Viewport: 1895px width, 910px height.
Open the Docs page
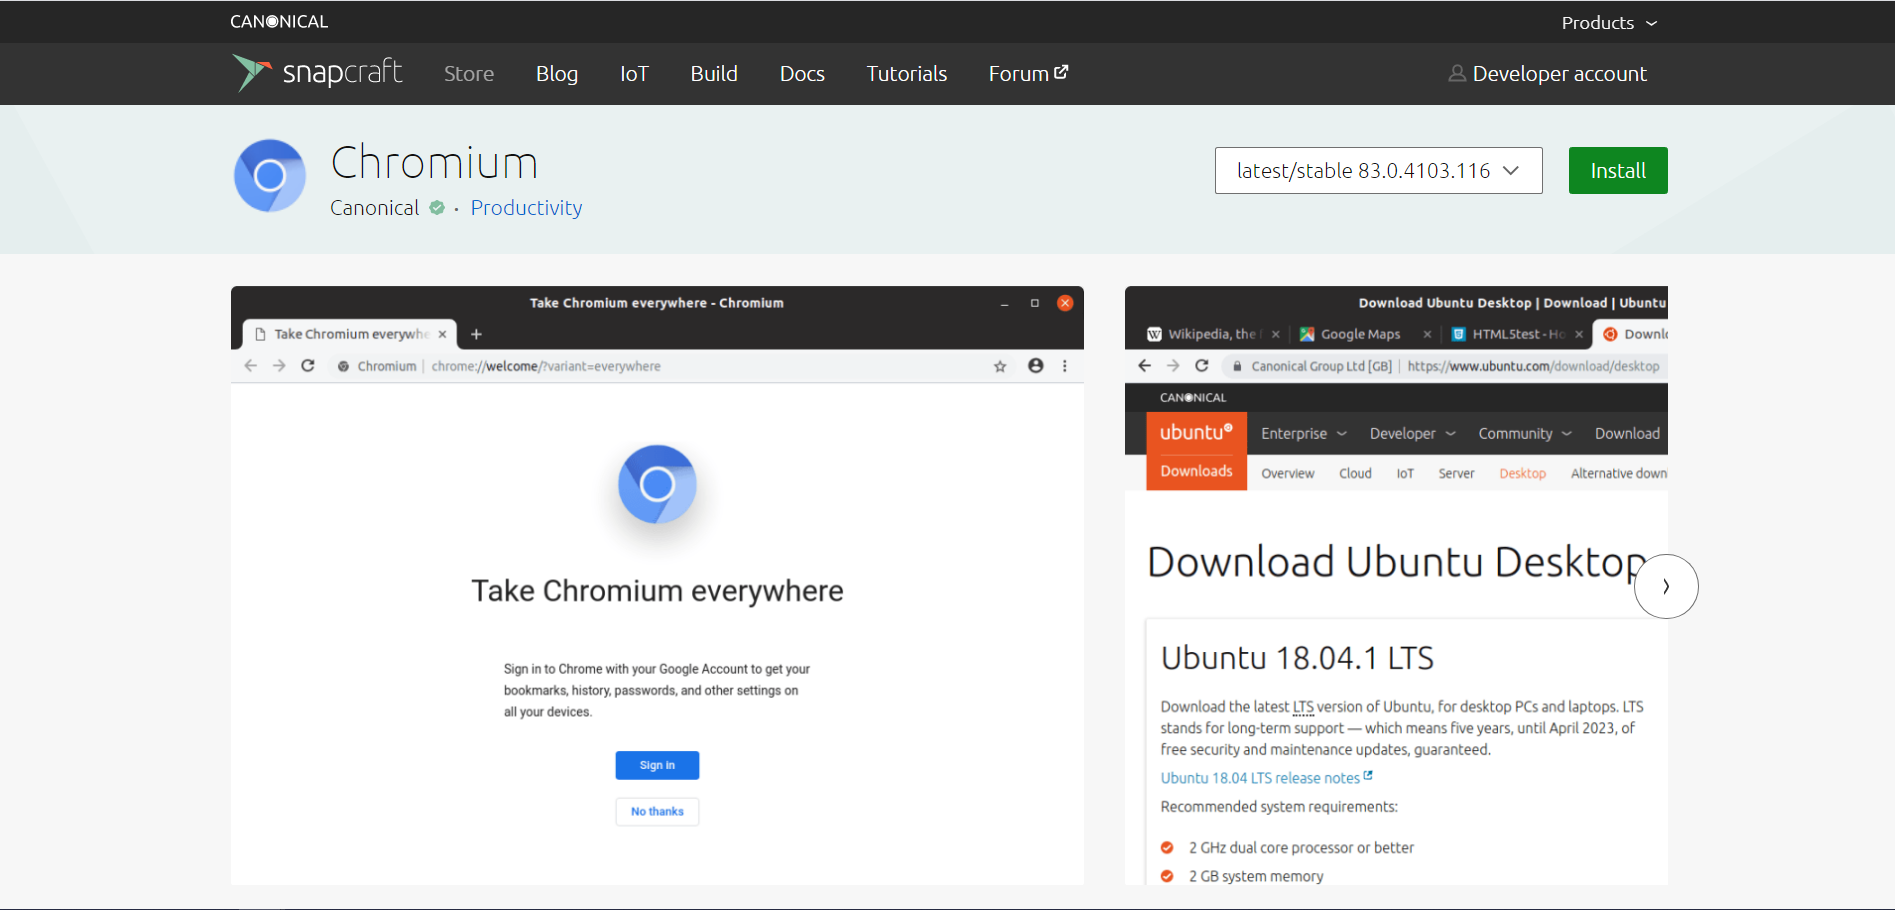[802, 74]
